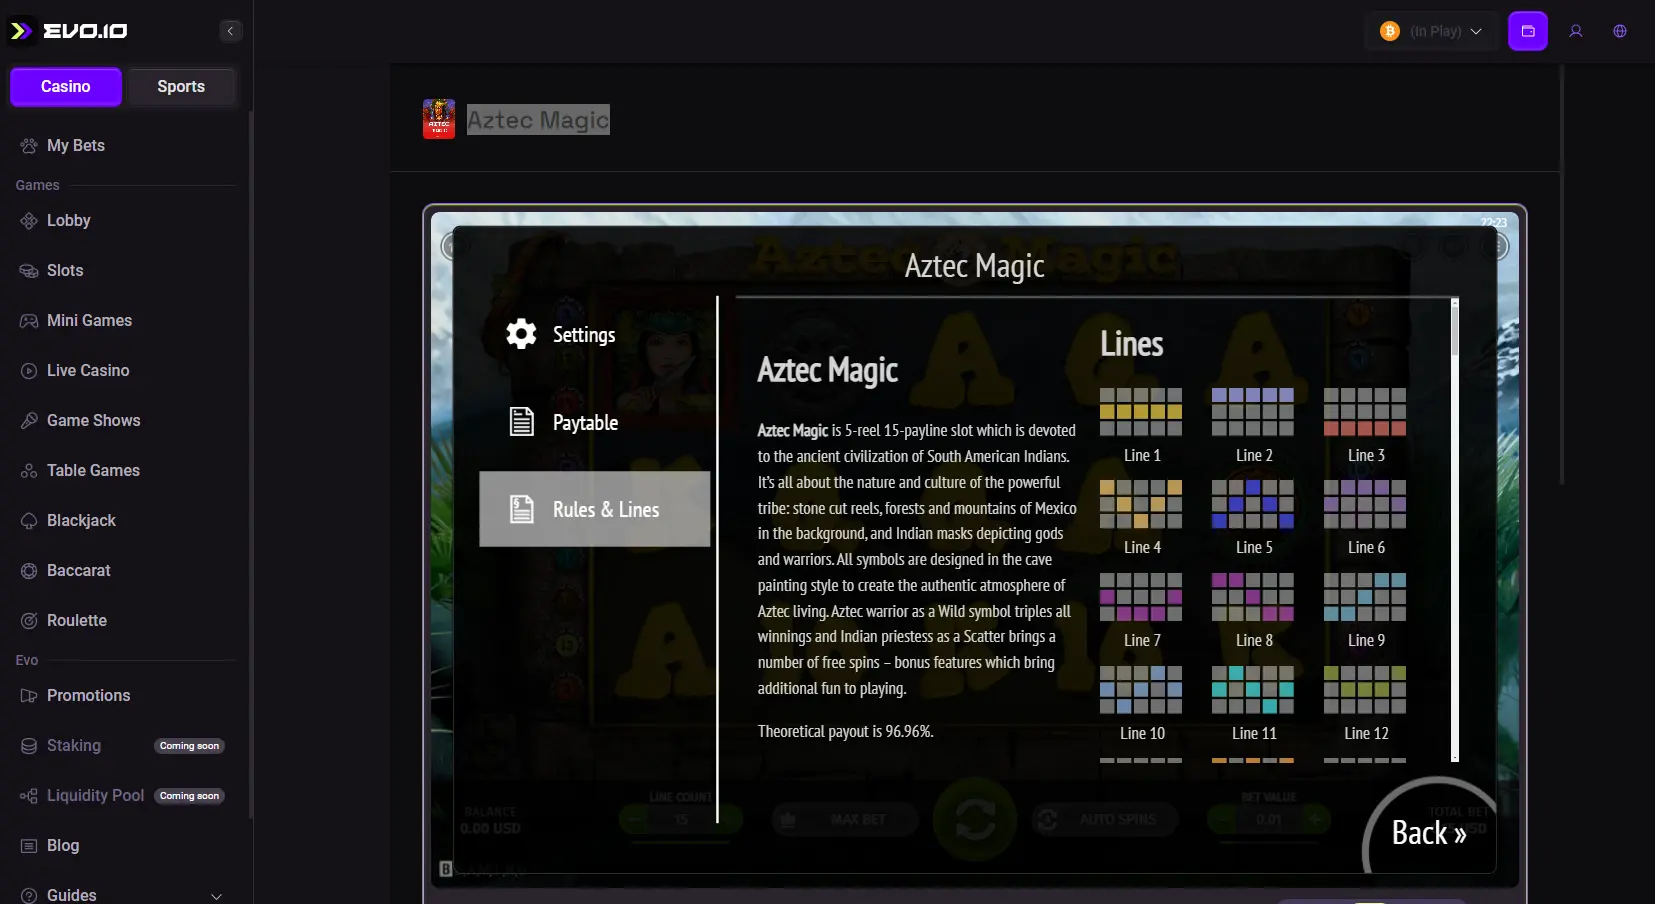The width and height of the screenshot is (1655, 904).
Task: Click the Game Shows icon
Action: pos(29,421)
